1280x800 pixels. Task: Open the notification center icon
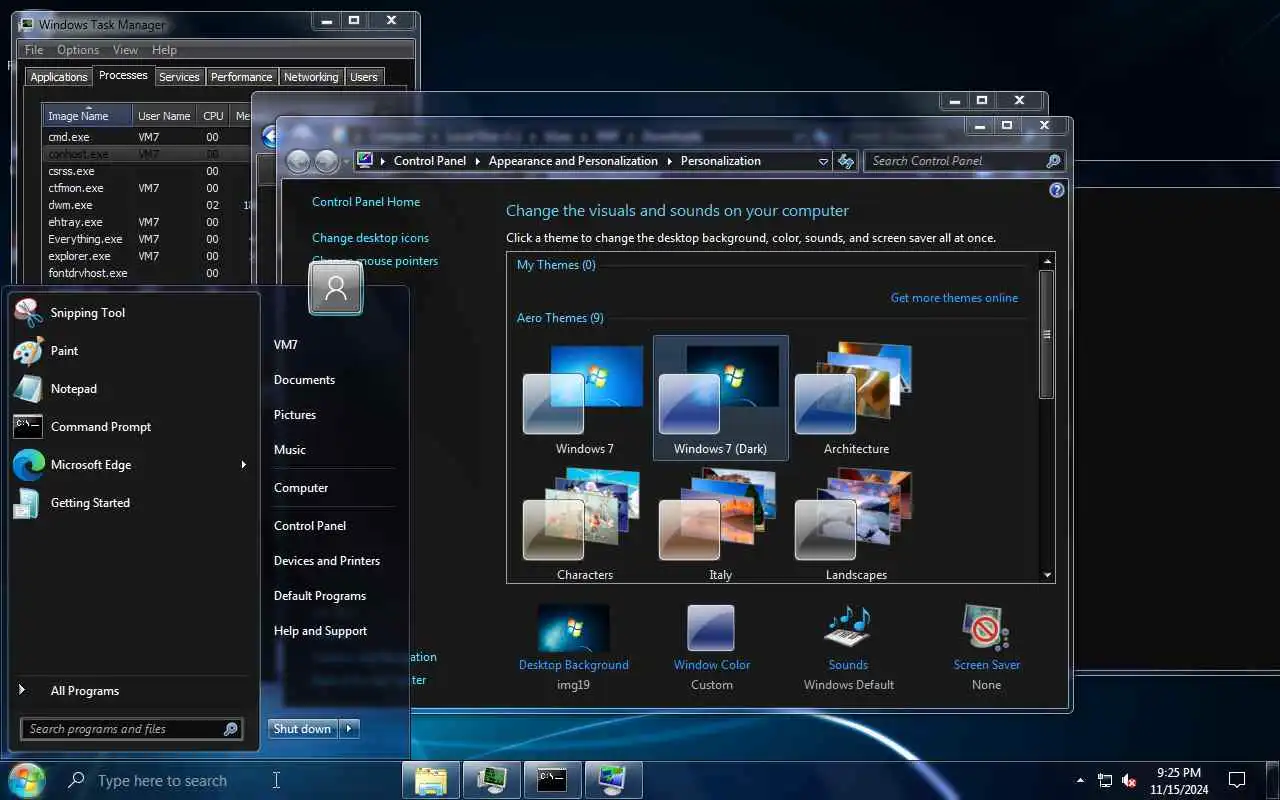1237,780
